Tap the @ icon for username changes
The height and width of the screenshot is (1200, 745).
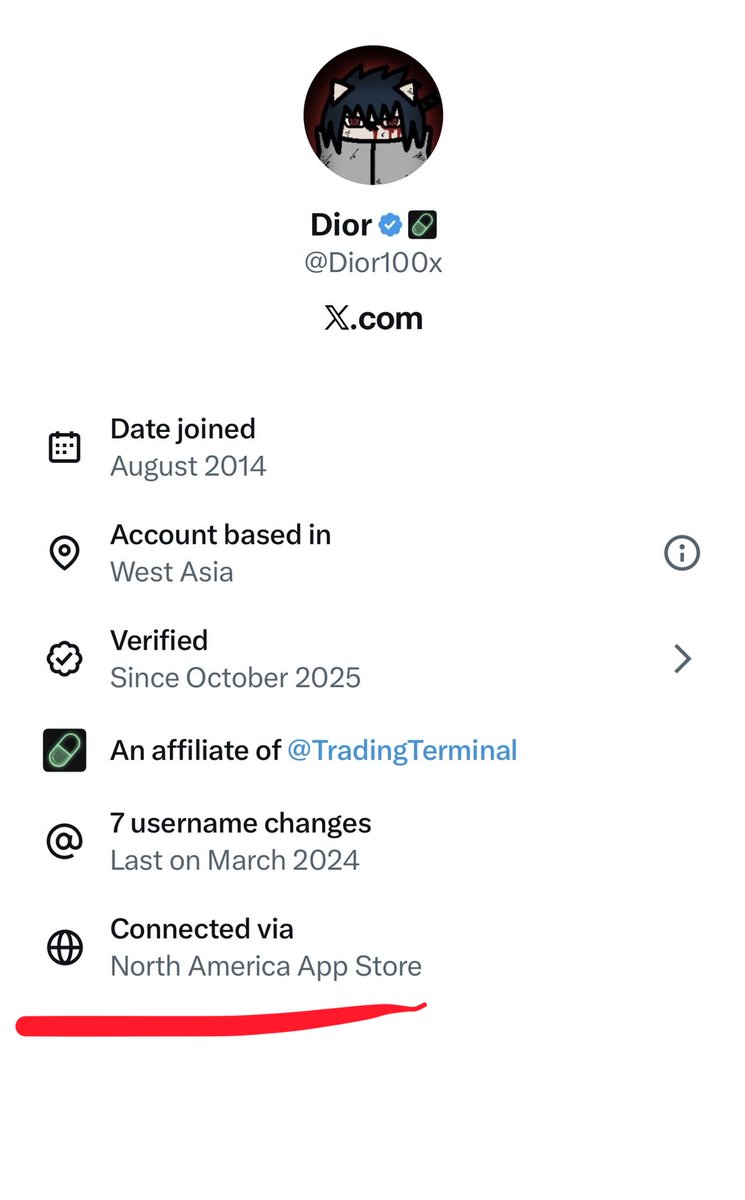point(65,841)
